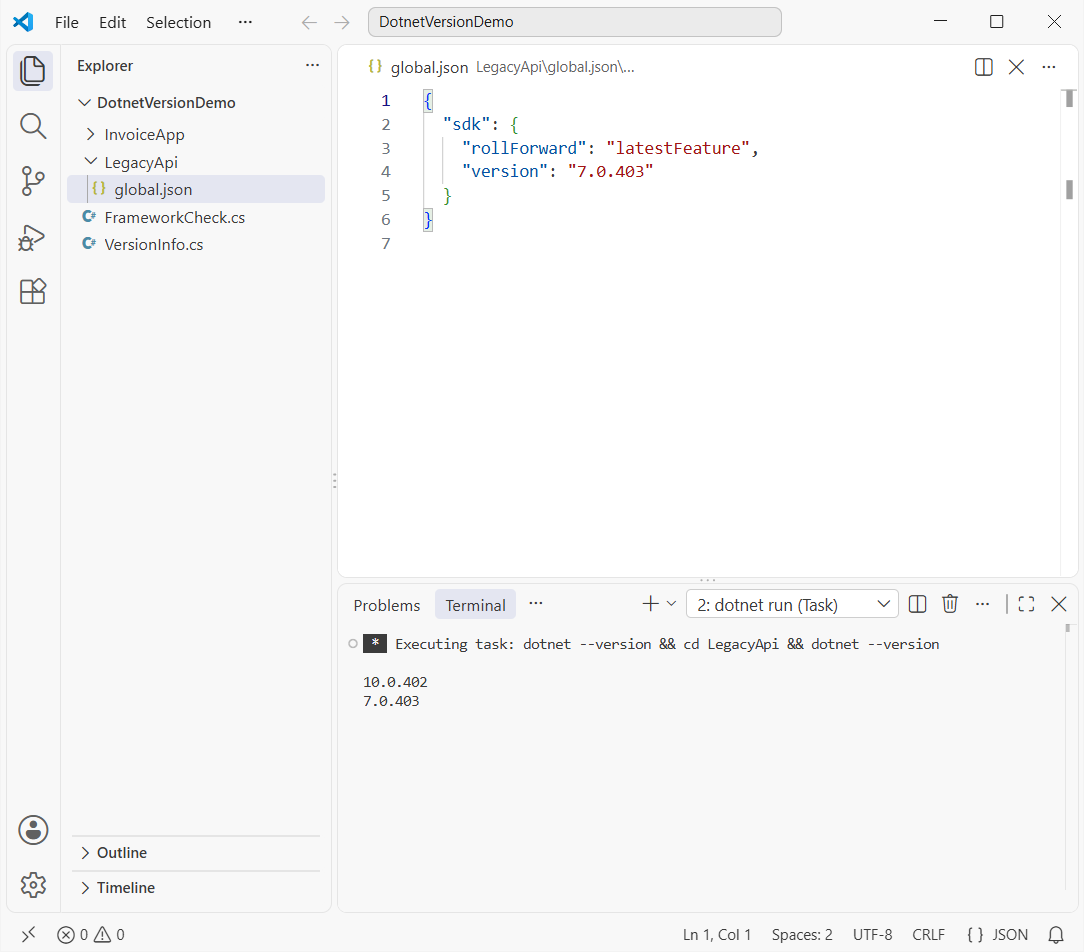The width and height of the screenshot is (1084, 952).
Task: Open Explorer views and more actions
Action: click(x=312, y=65)
